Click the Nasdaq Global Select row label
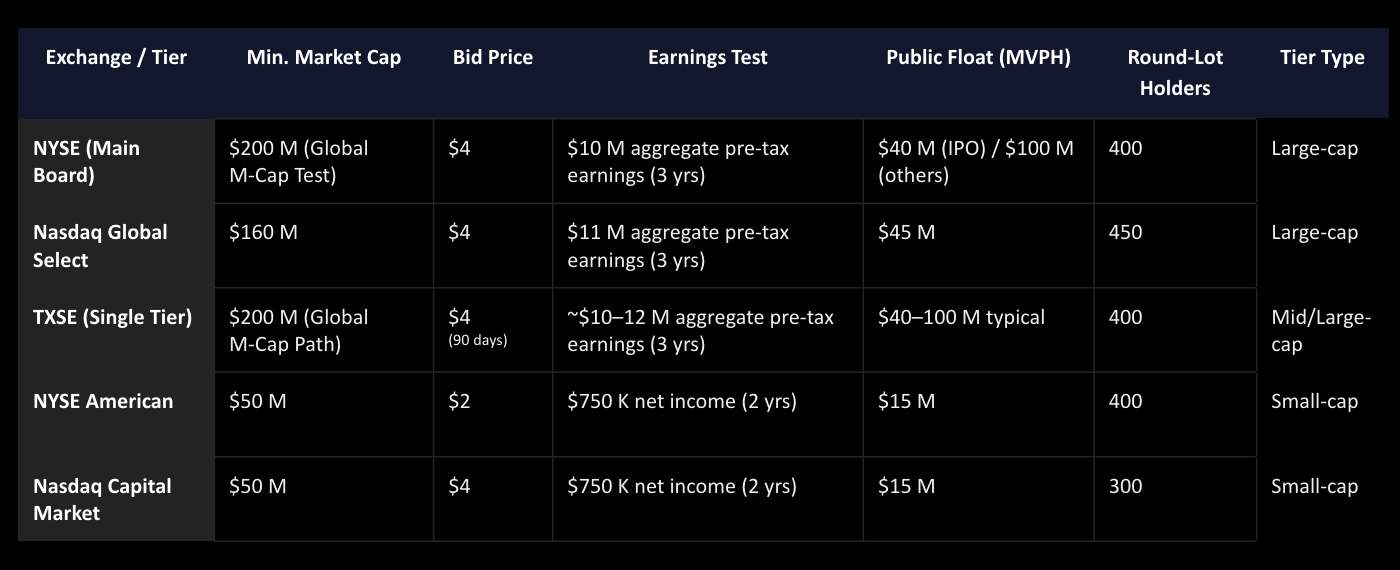The image size is (1400, 570). click(x=100, y=246)
